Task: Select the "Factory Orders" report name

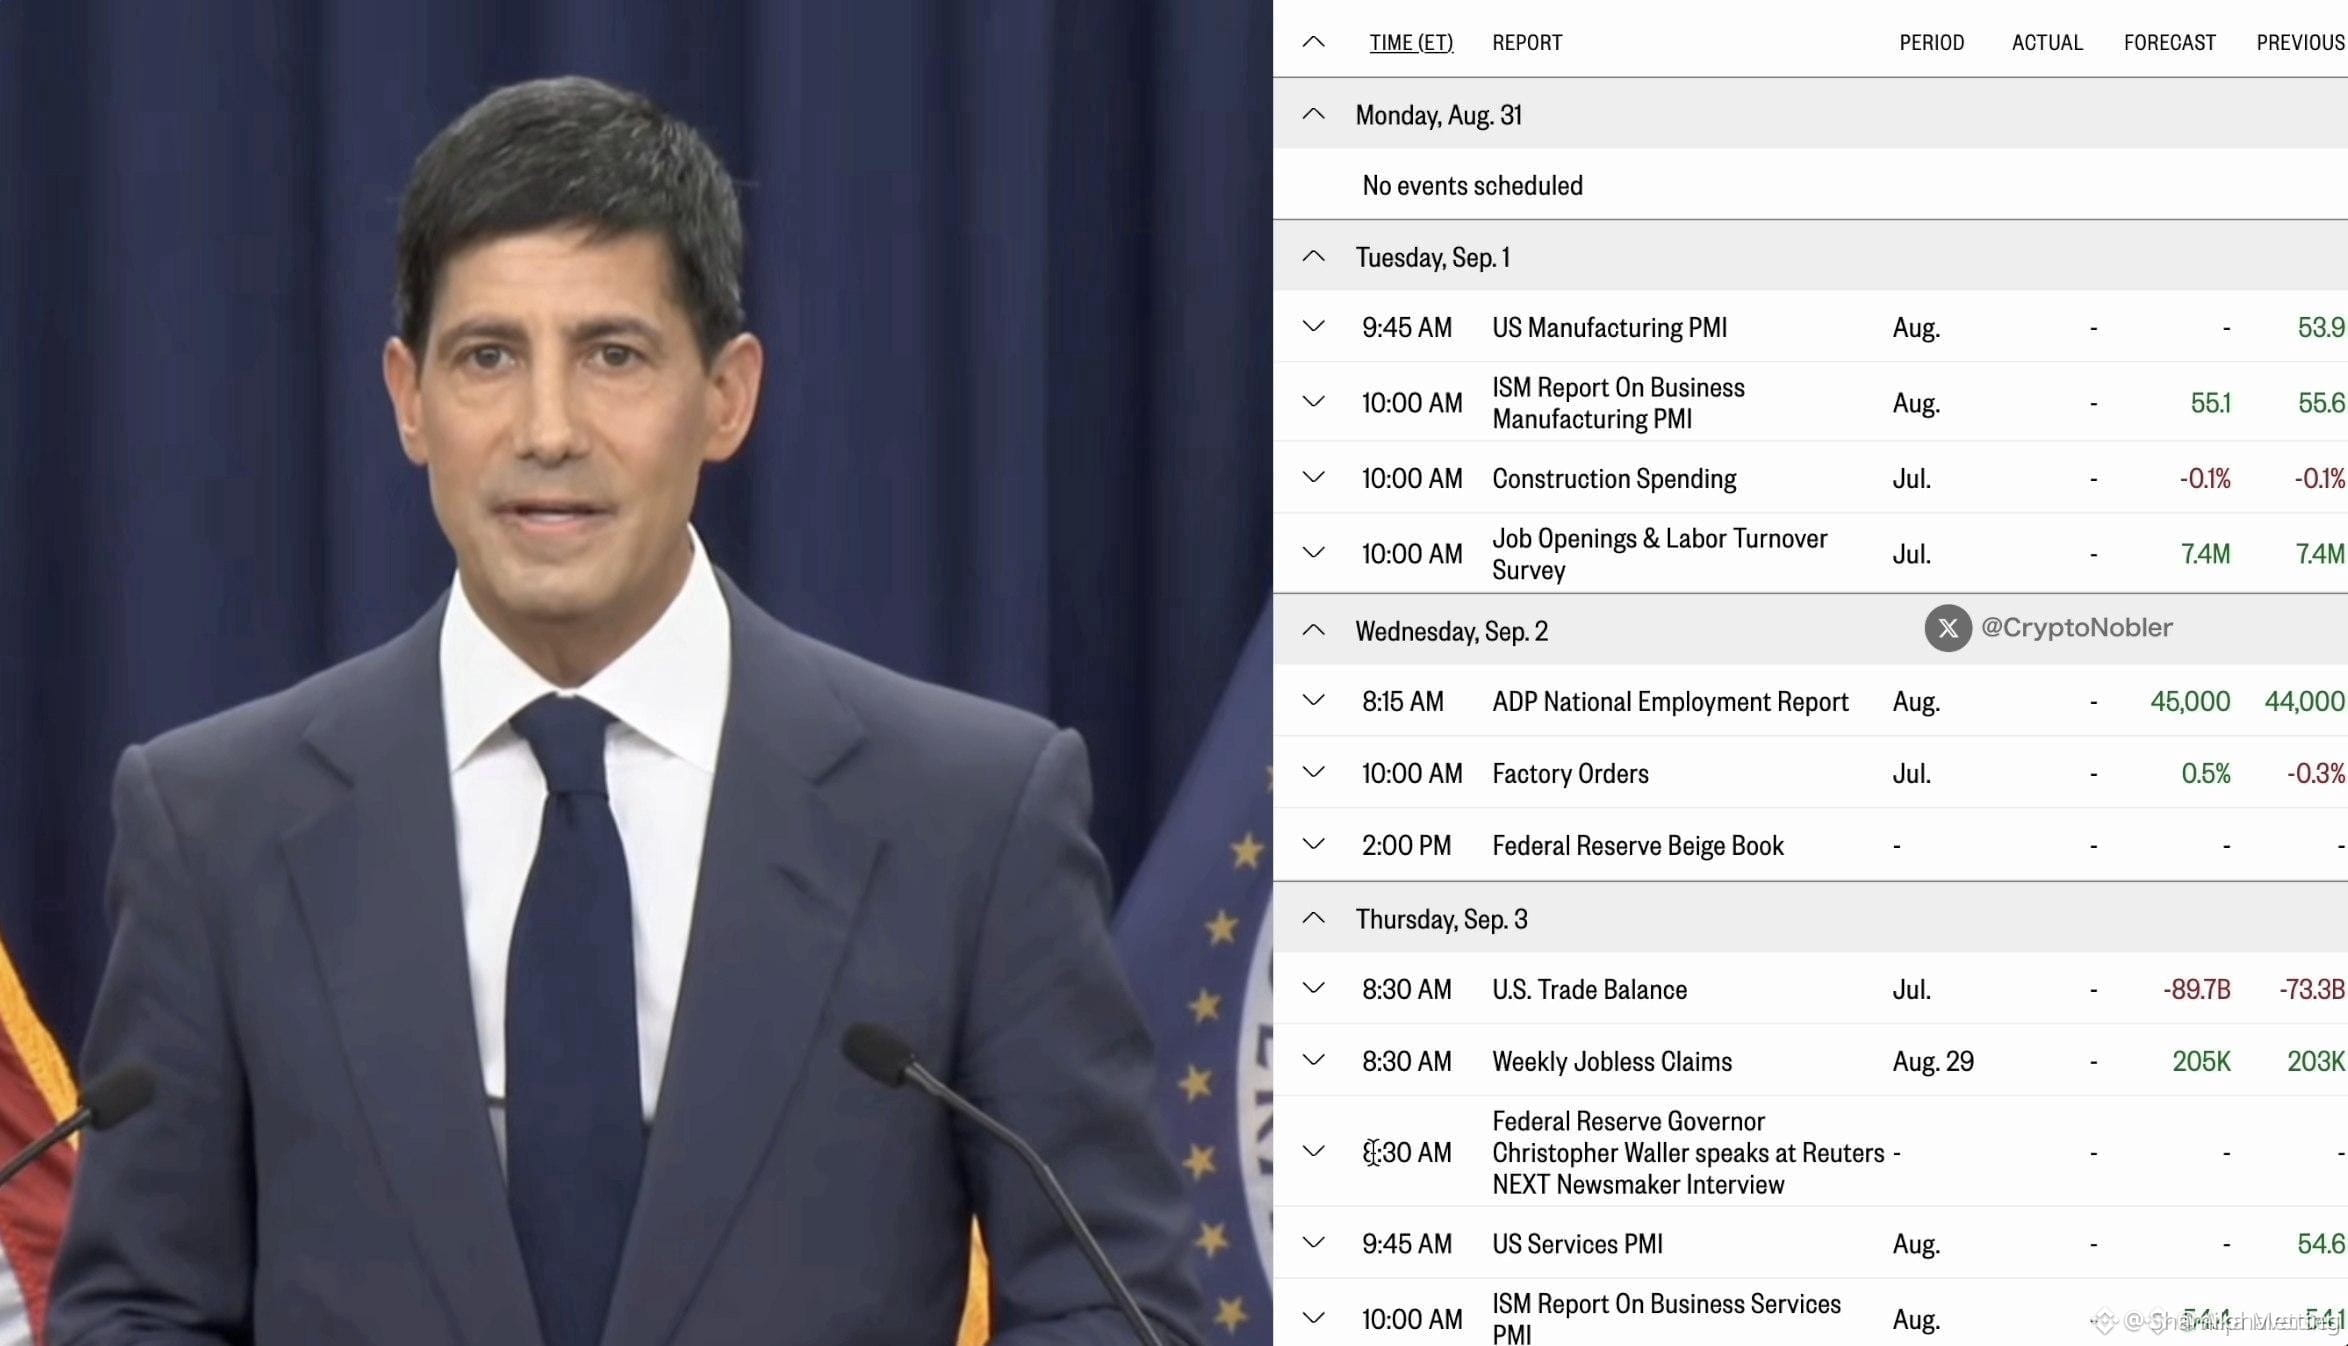Action: (x=1570, y=774)
